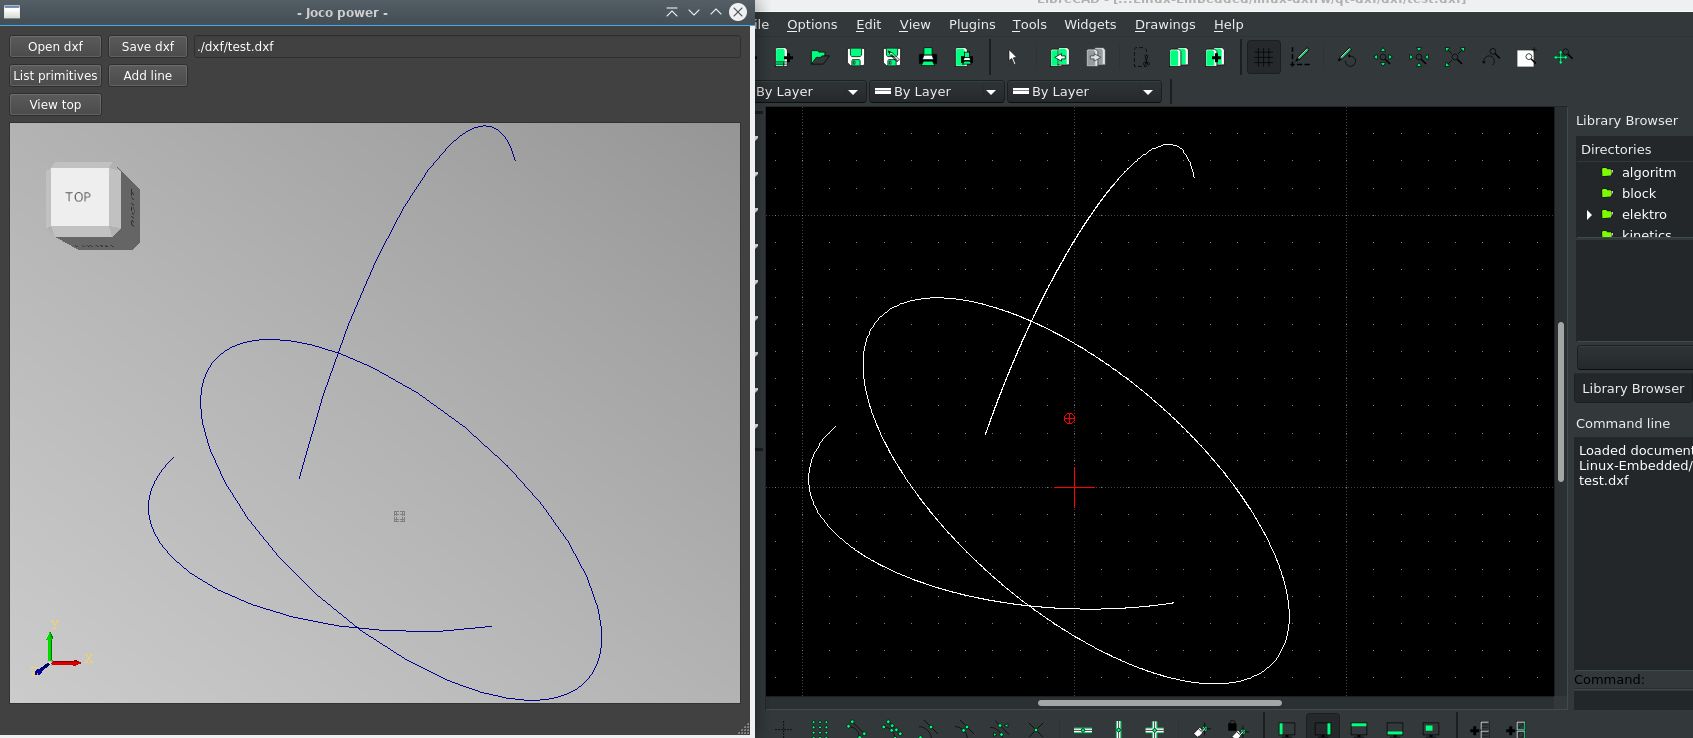This screenshot has width=1693, height=738.
Task: Open the Help menu
Action: click(x=1228, y=24)
